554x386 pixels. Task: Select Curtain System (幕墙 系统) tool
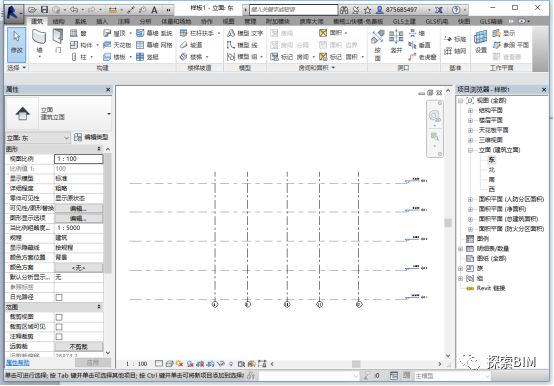154,33
